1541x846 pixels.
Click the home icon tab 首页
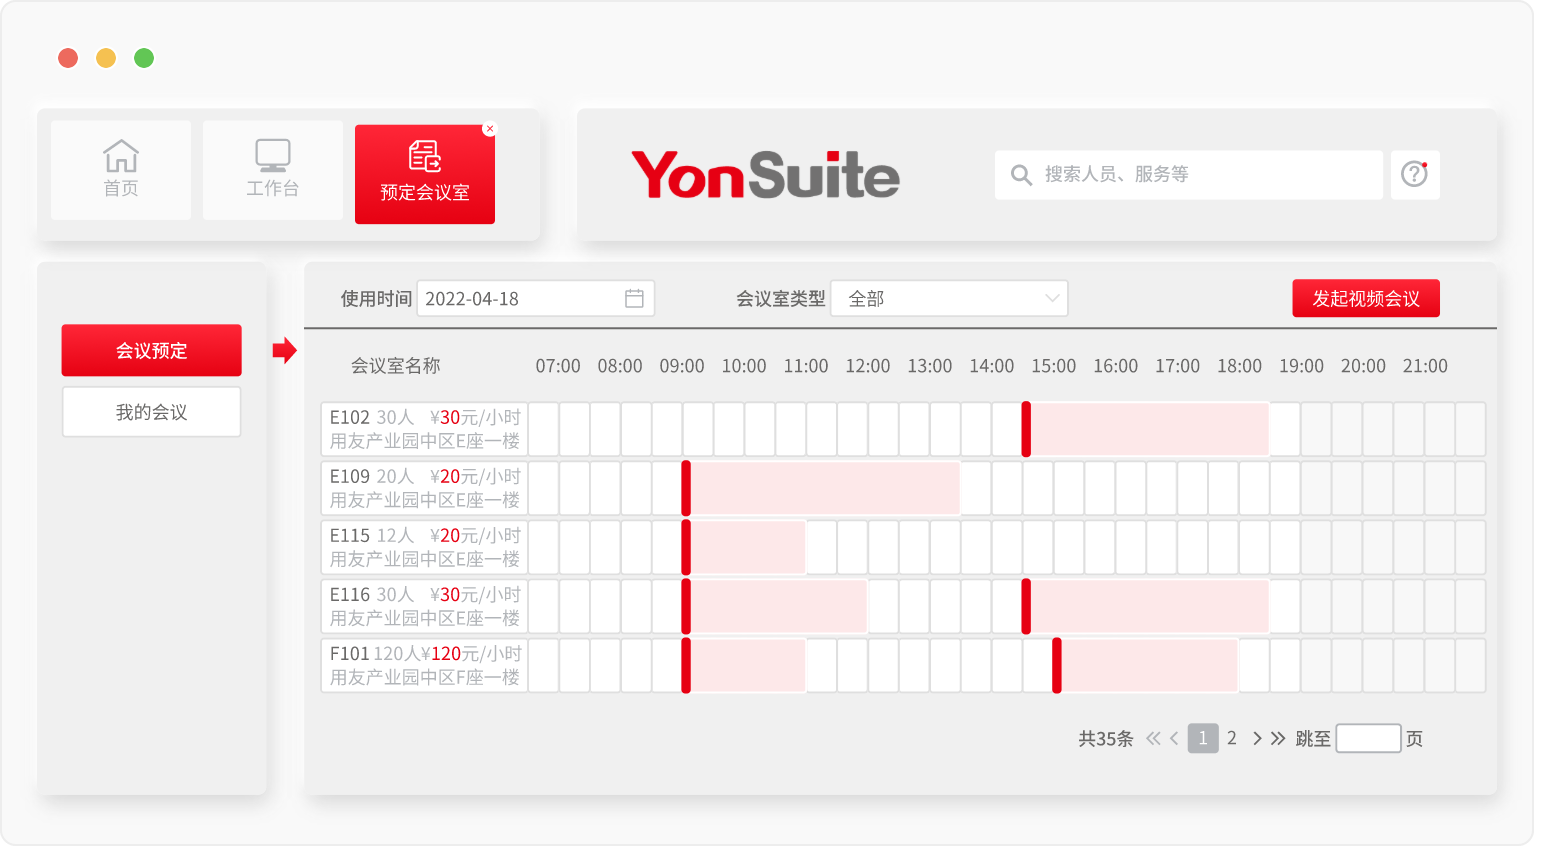coord(121,170)
